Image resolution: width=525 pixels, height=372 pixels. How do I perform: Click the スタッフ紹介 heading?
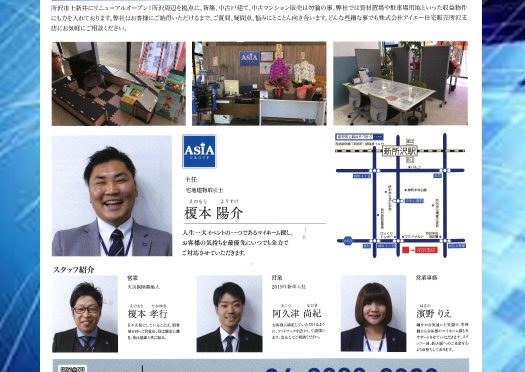[74, 270]
